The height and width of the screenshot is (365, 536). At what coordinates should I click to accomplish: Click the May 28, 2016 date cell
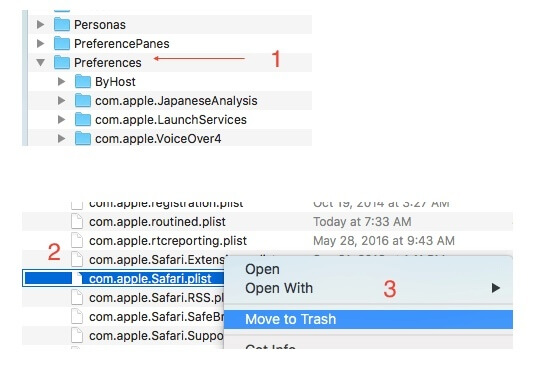pyautogui.click(x=384, y=241)
